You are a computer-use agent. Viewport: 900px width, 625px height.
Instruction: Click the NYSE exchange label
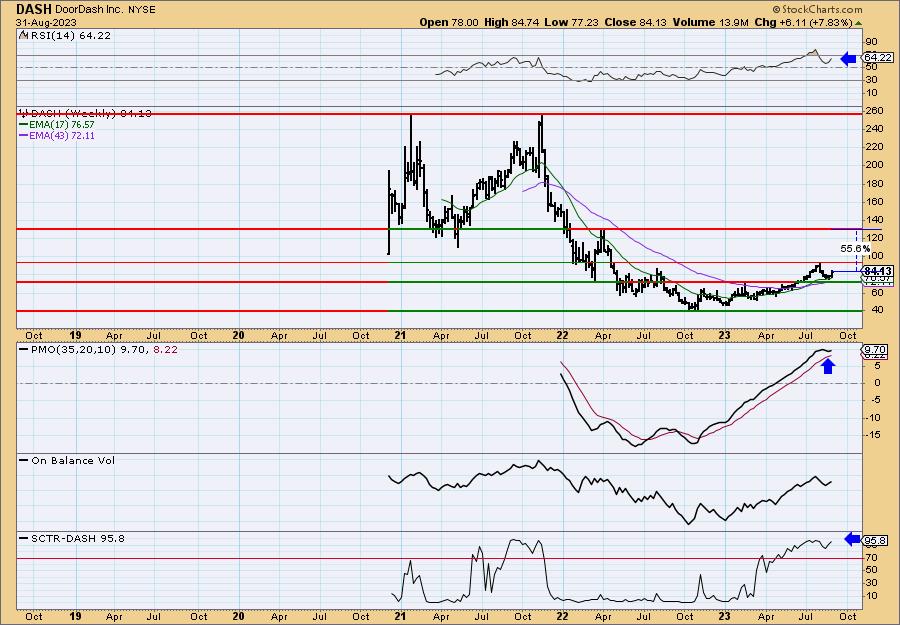tap(142, 10)
